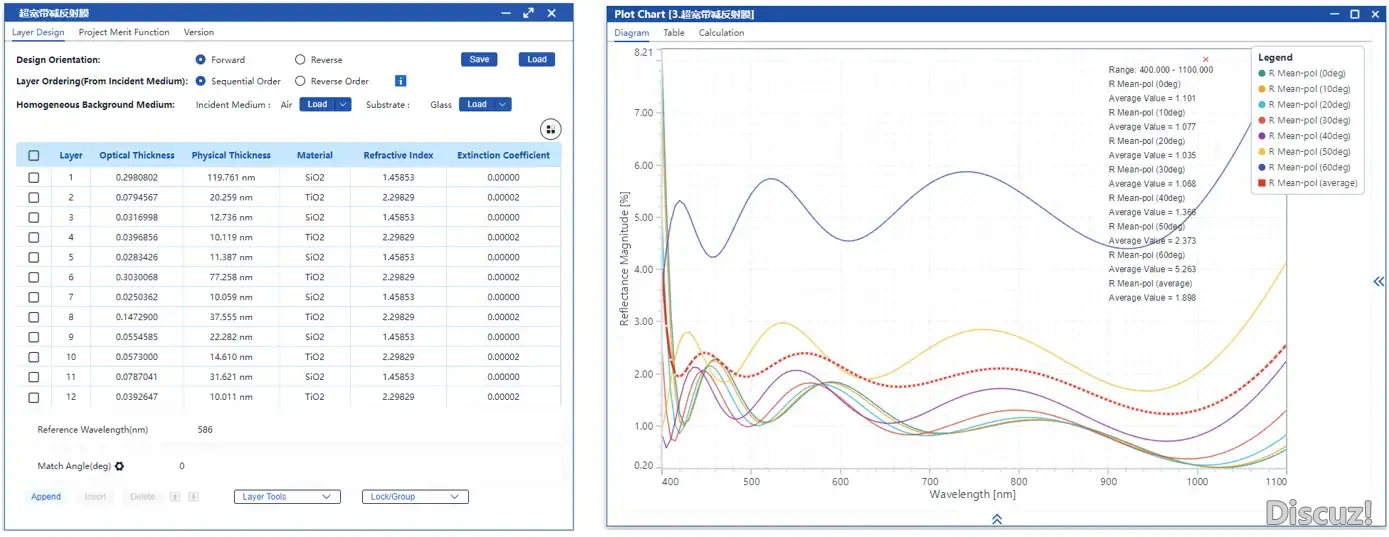Select the Reverse design orientation radio button

point(300,60)
